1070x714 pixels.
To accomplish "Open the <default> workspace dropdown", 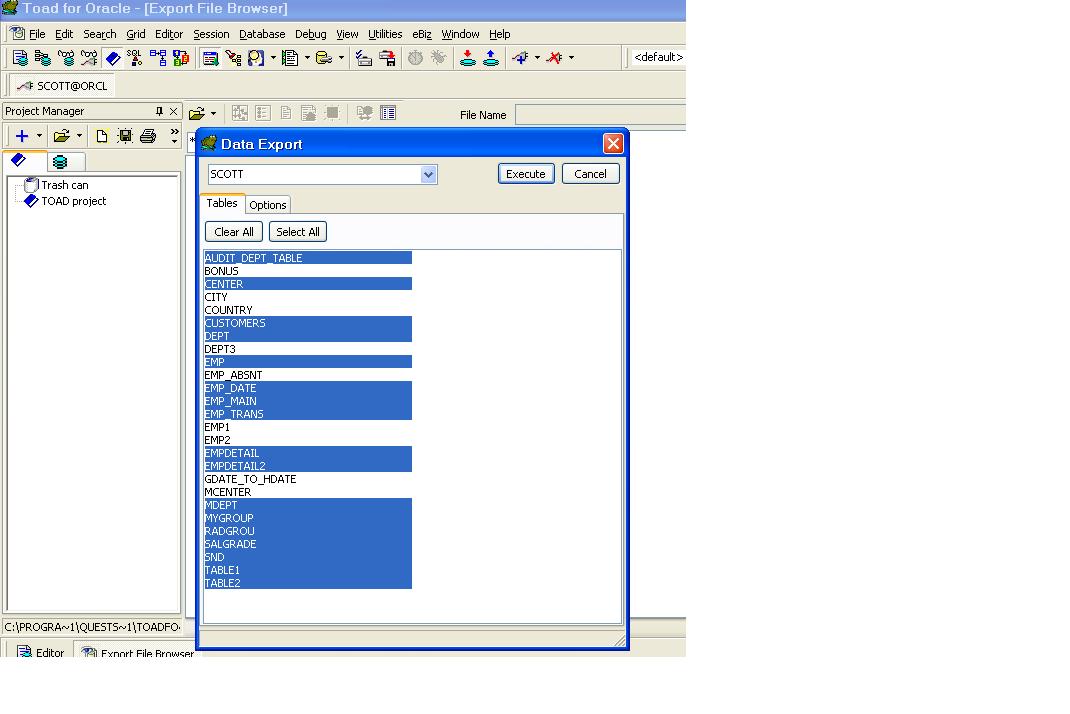I will coord(658,58).
